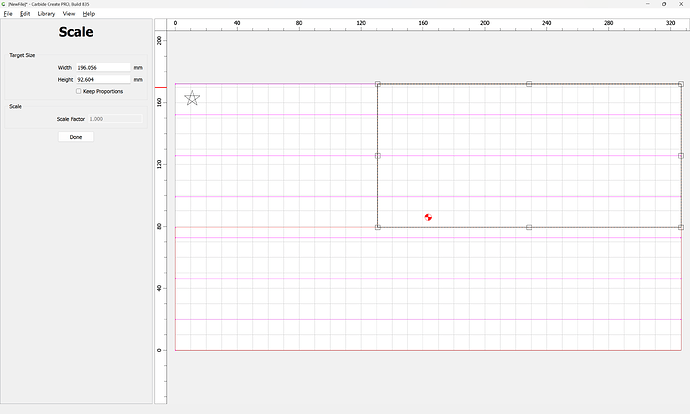Open the Edit menu
Image resolution: width=690 pixels, height=414 pixels.
(25, 14)
